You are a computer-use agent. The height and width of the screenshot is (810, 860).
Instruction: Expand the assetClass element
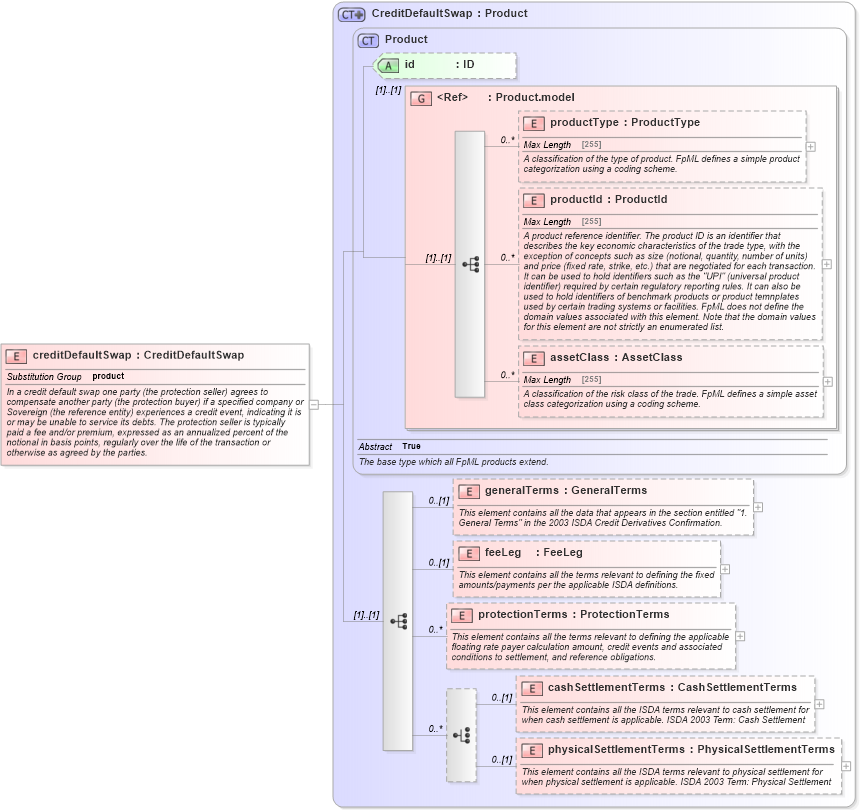point(828,382)
